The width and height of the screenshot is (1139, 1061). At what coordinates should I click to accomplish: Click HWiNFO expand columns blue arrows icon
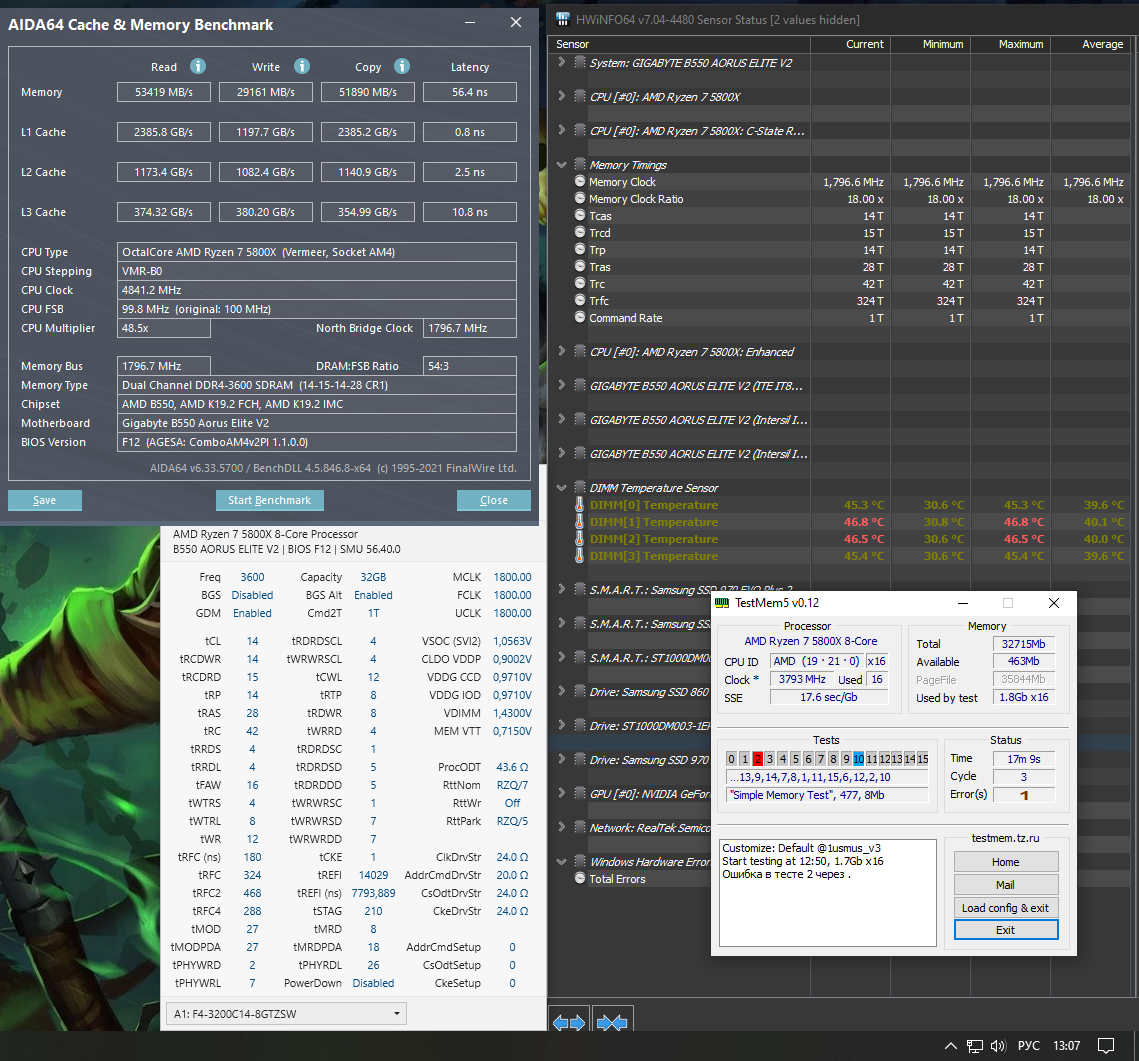(569, 1022)
